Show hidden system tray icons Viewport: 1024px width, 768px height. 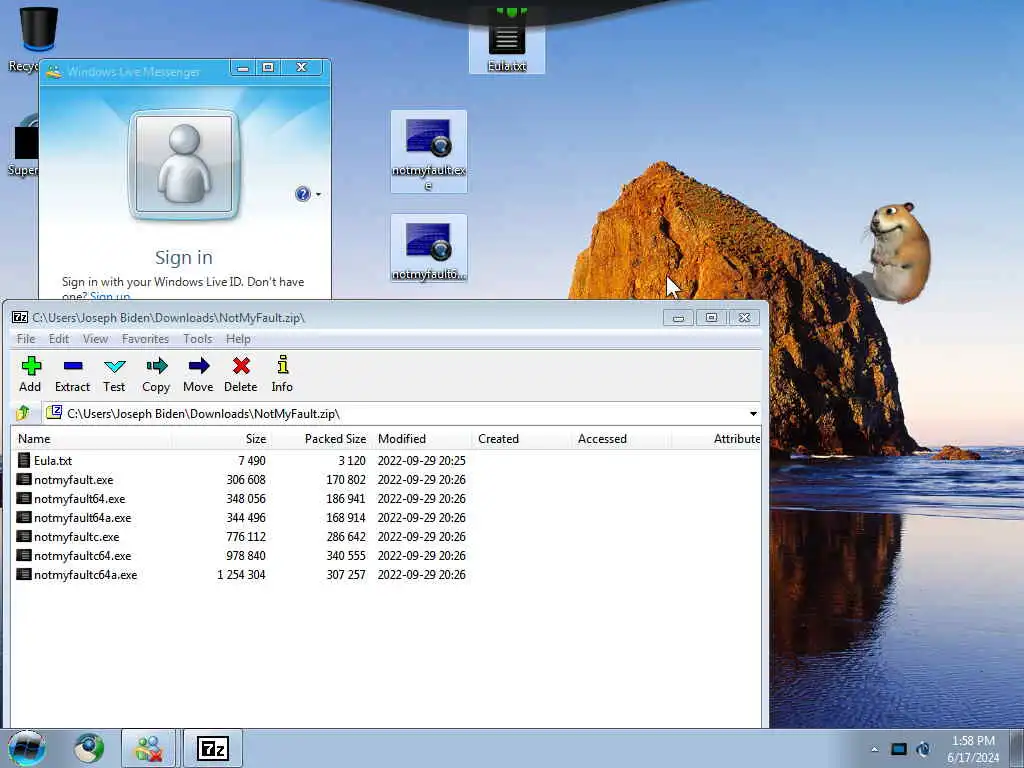874,749
